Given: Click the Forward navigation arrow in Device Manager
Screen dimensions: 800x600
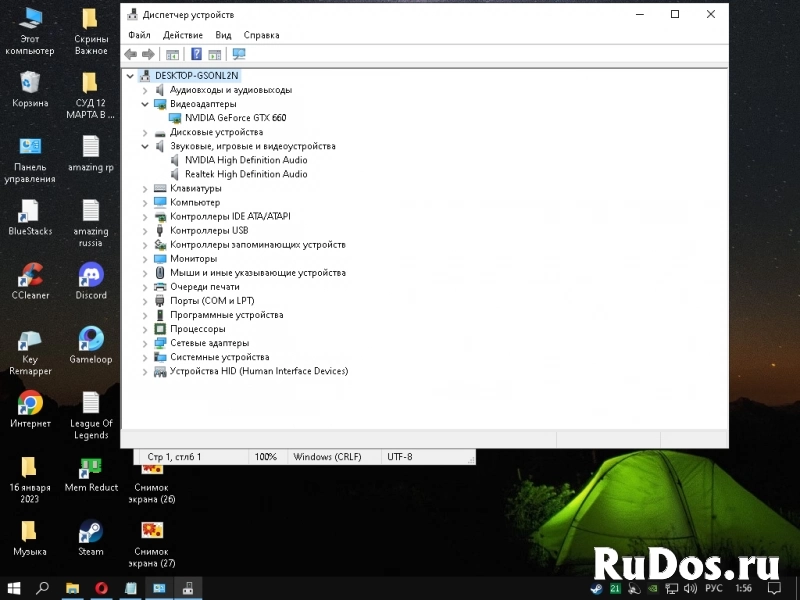Looking at the screenshot, I should pos(147,54).
